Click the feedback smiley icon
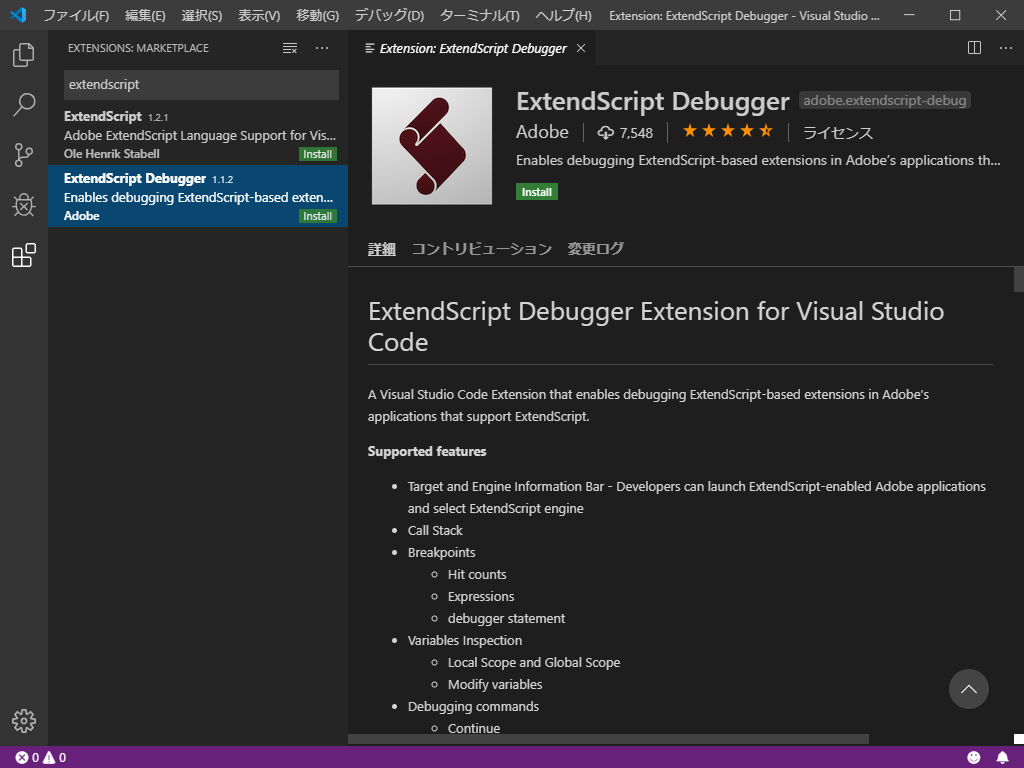This screenshot has height=768, width=1024. 974,757
